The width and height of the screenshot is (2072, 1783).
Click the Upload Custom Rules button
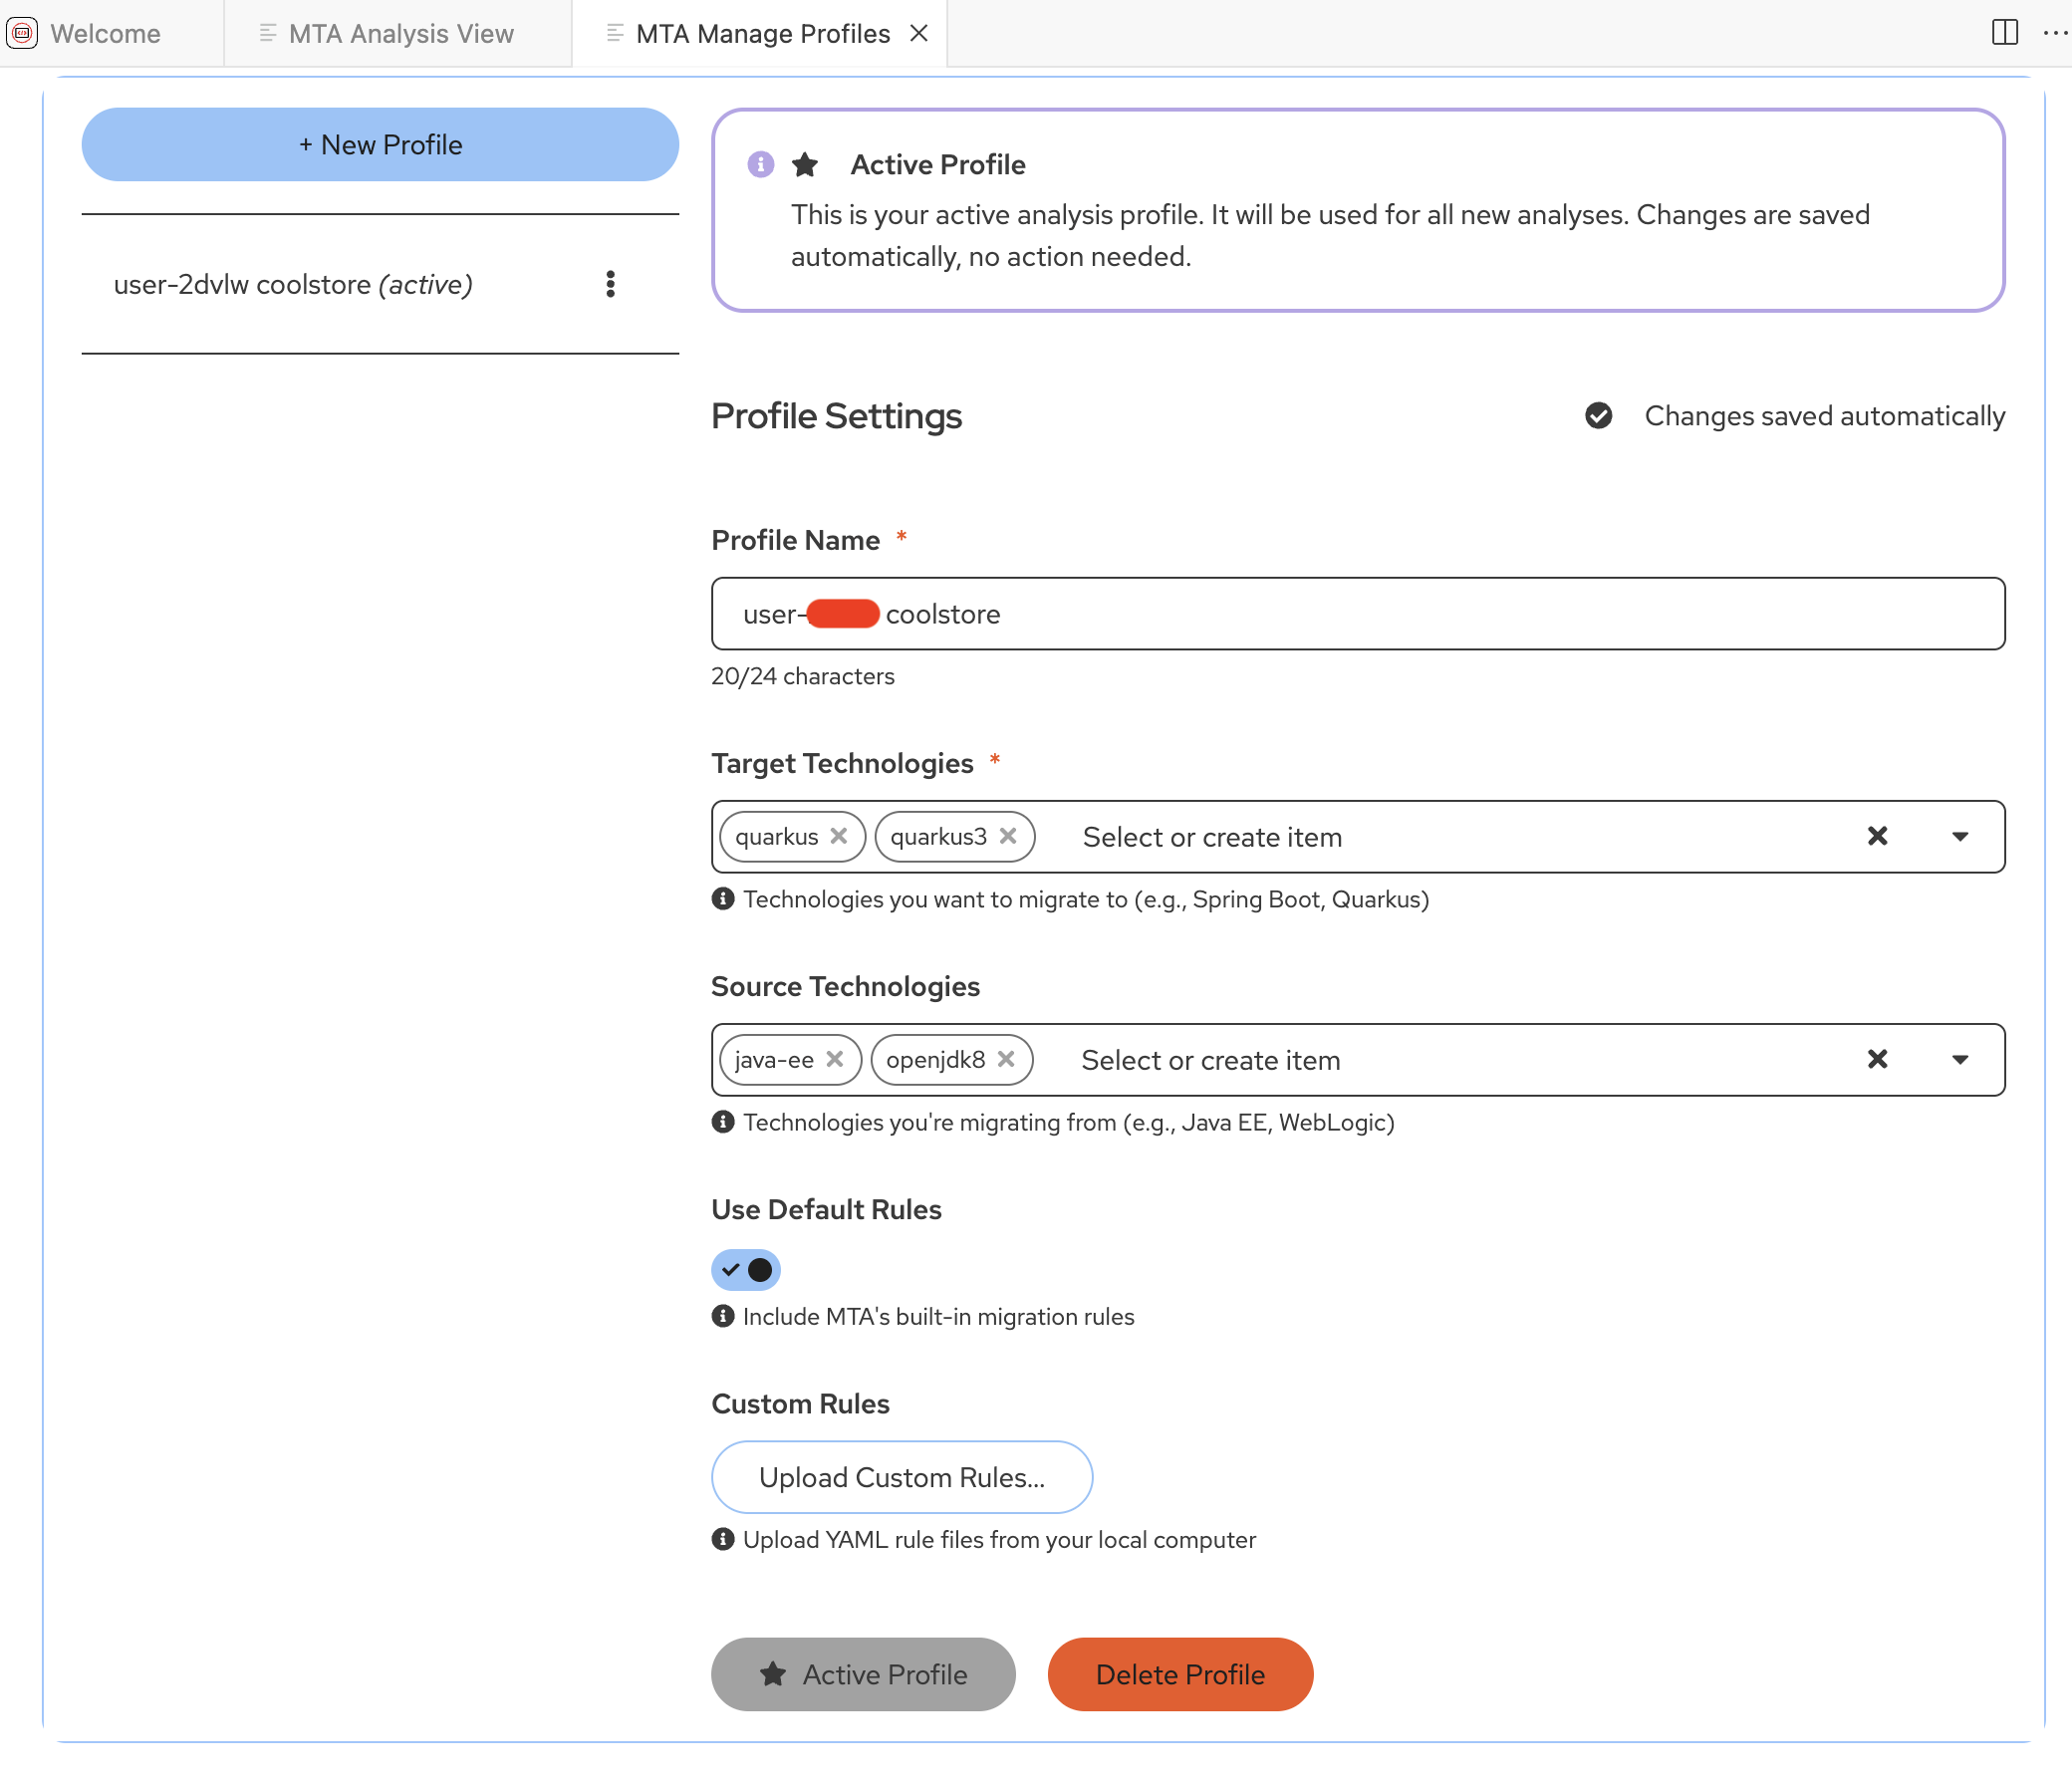[x=901, y=1477]
